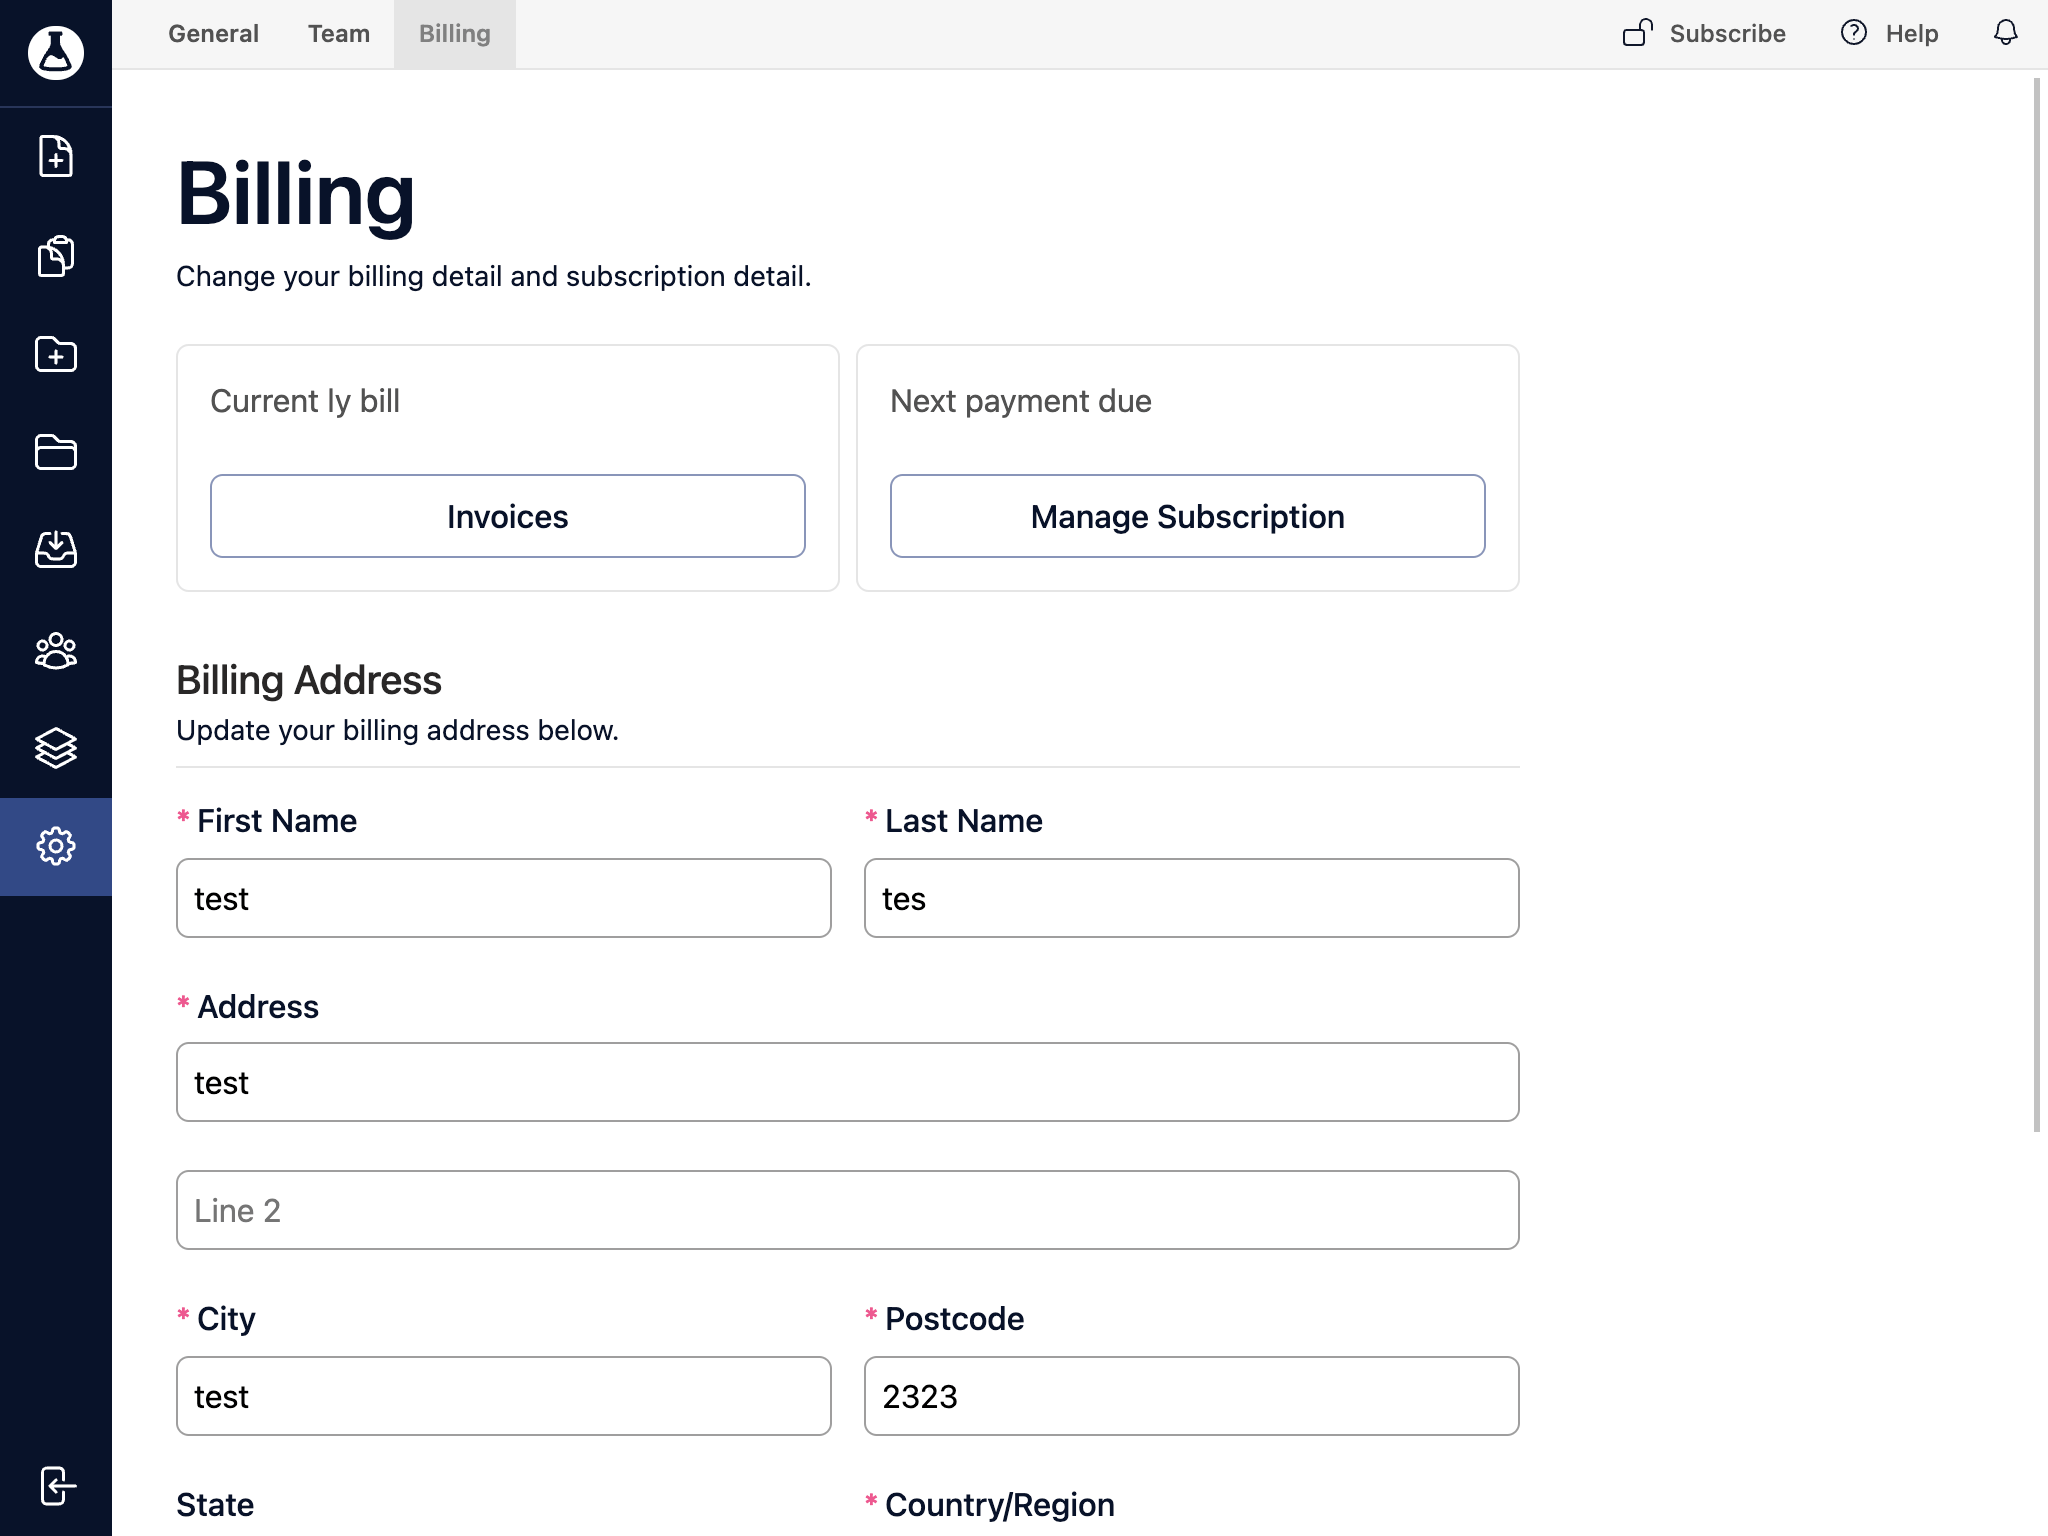This screenshot has height=1536, width=2048.
Task: Click the Postcode input field
Action: [1190, 1396]
